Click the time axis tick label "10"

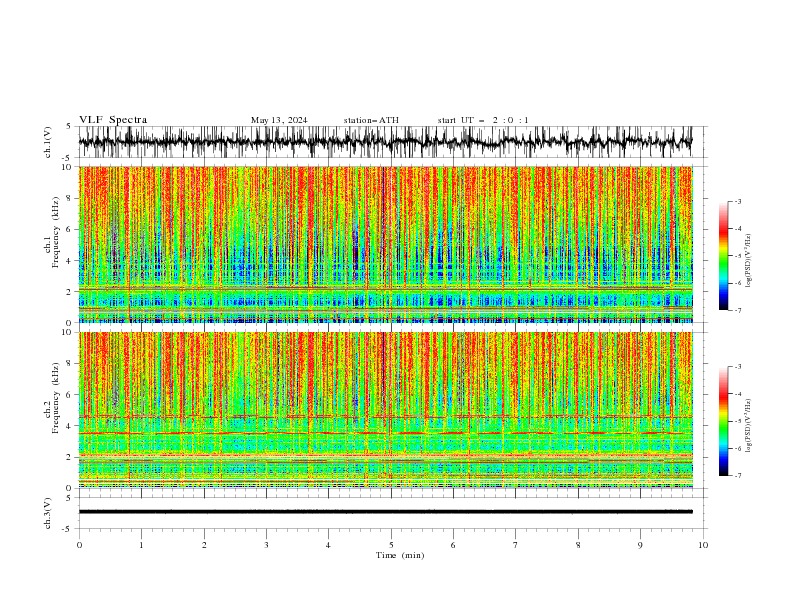[703, 545]
